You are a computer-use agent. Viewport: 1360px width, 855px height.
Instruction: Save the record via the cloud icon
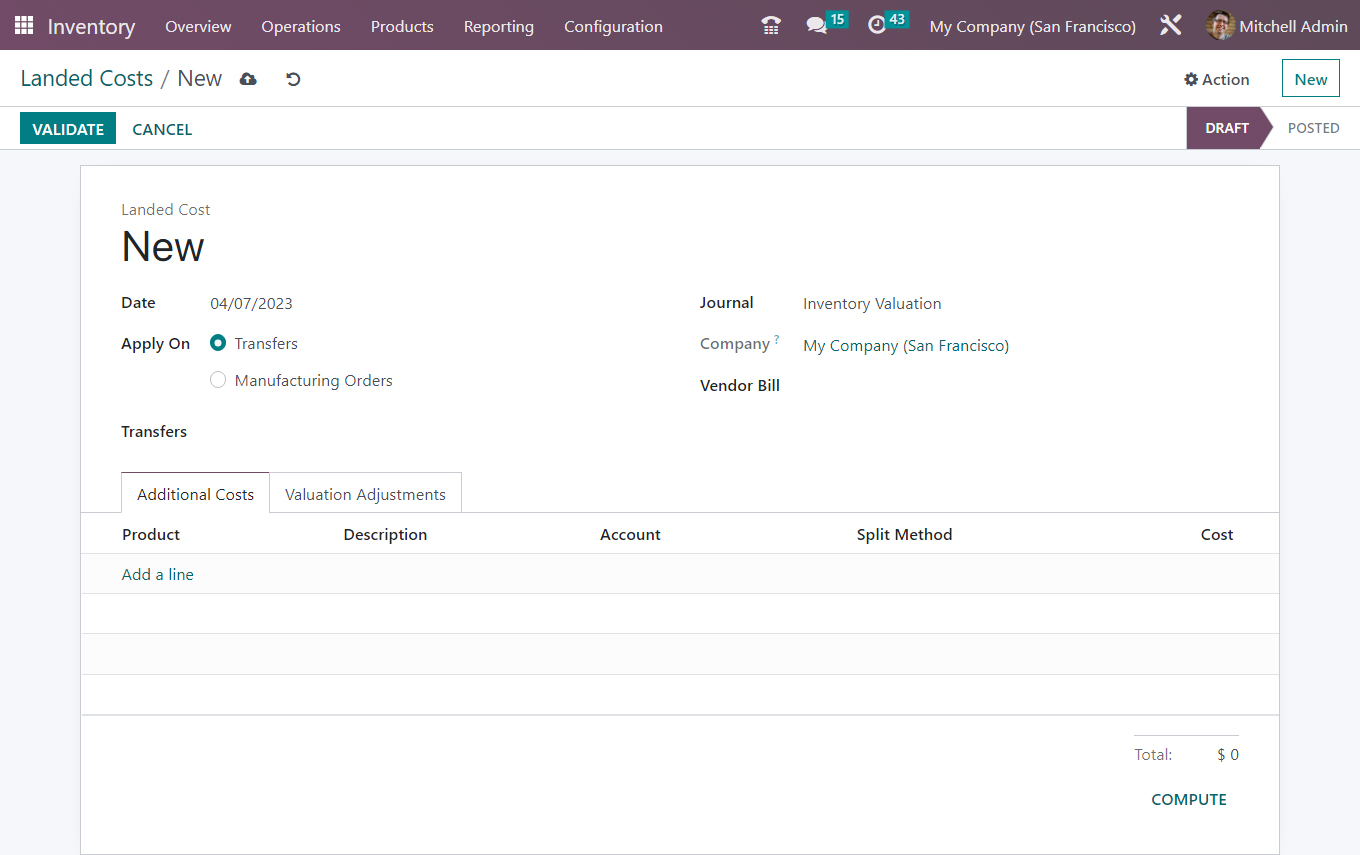(248, 78)
